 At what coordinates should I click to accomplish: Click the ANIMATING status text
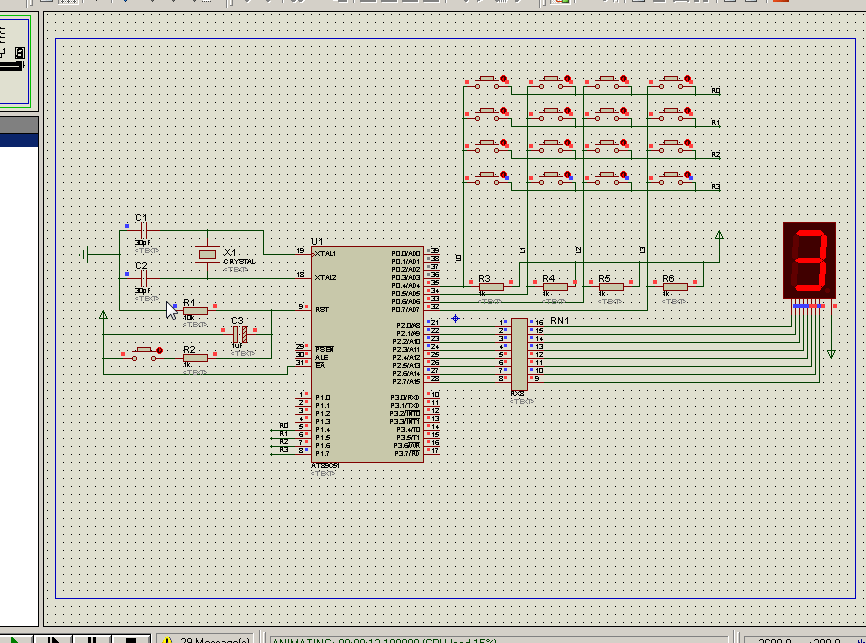[x=384, y=640]
